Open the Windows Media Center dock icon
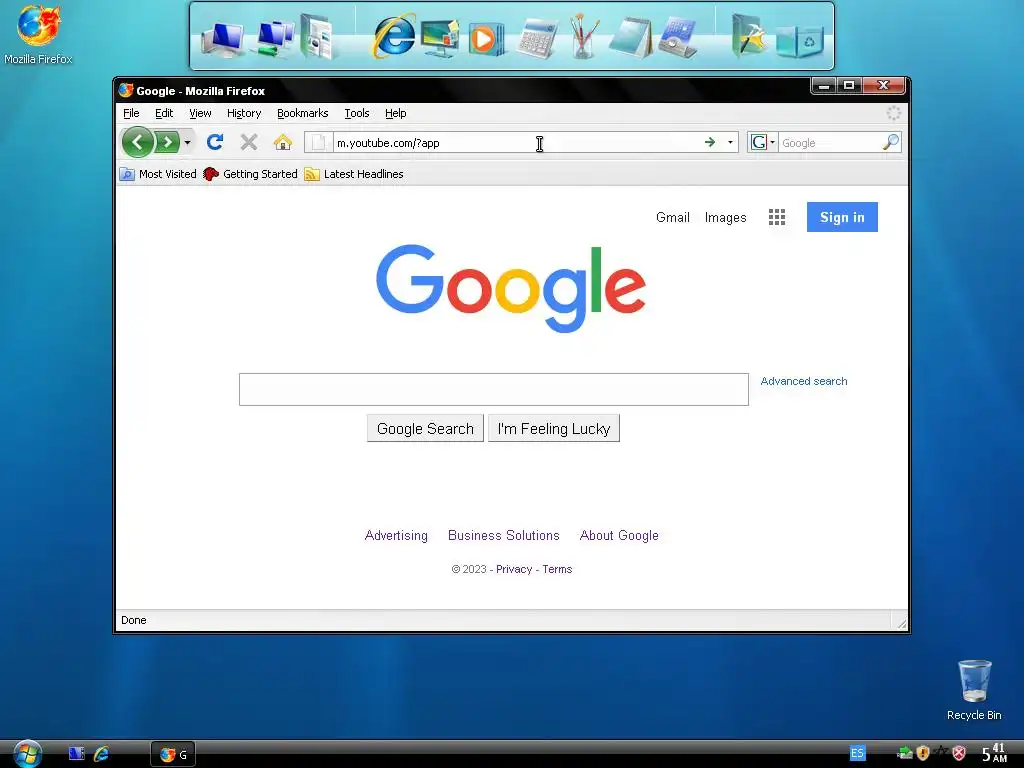1024x768 pixels. click(440, 39)
